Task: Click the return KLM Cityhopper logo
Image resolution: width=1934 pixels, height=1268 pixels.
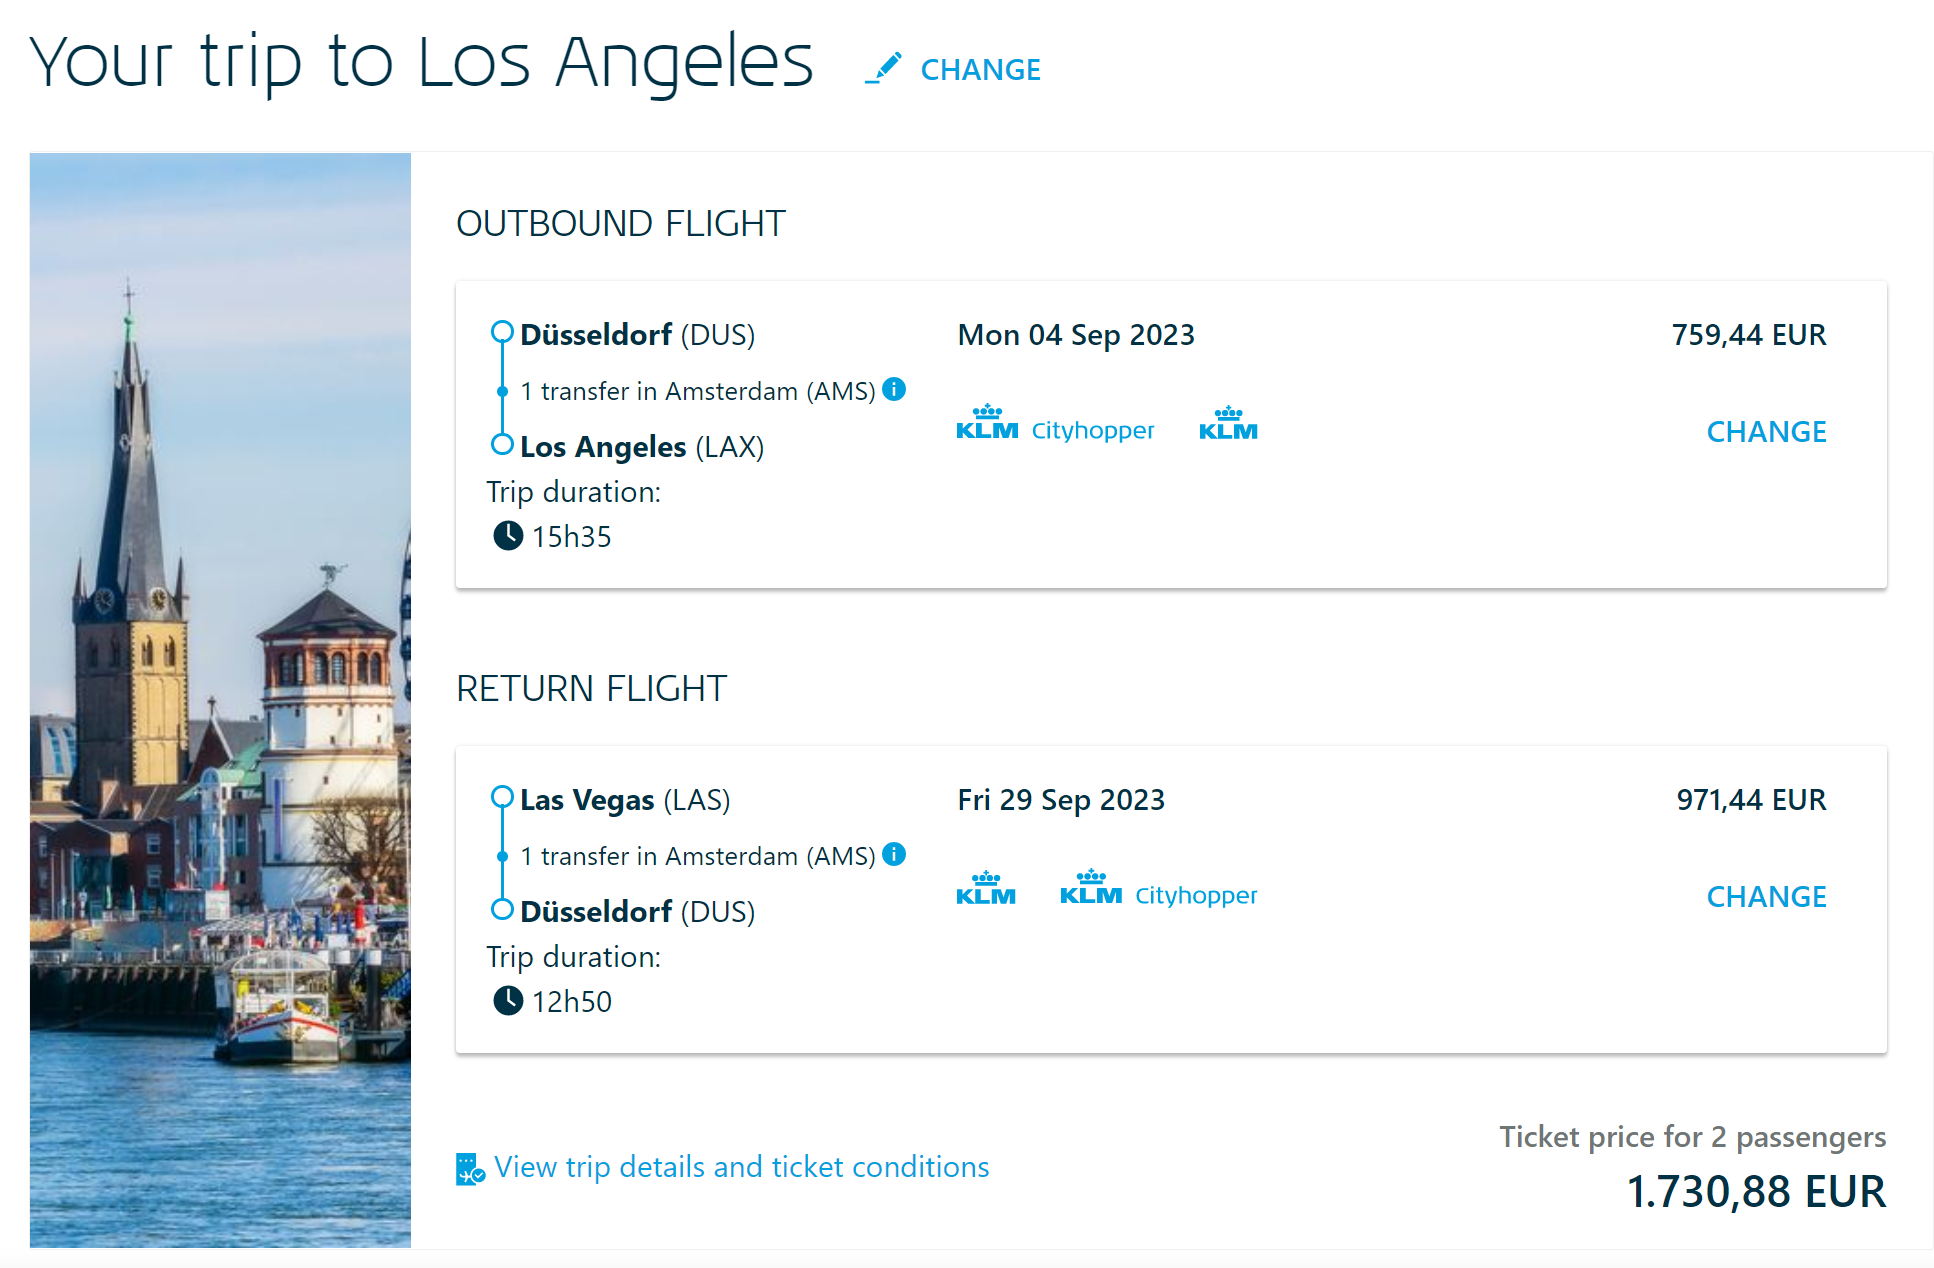Action: click(1158, 889)
